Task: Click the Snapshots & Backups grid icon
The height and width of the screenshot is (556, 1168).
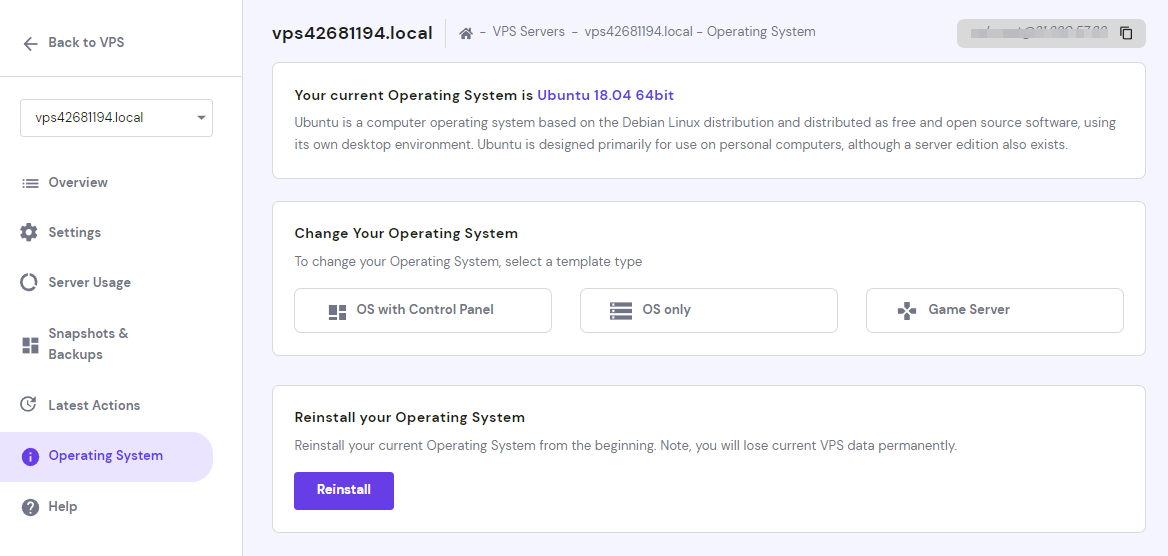Action: pos(30,344)
